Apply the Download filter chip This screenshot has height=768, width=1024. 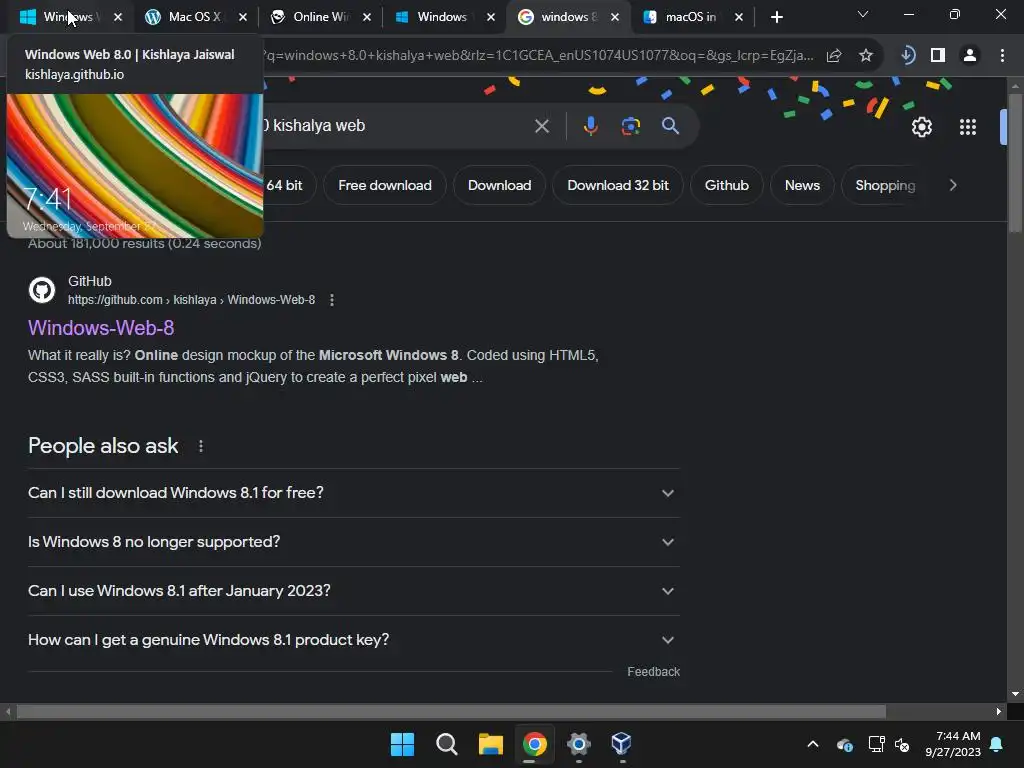(500, 185)
